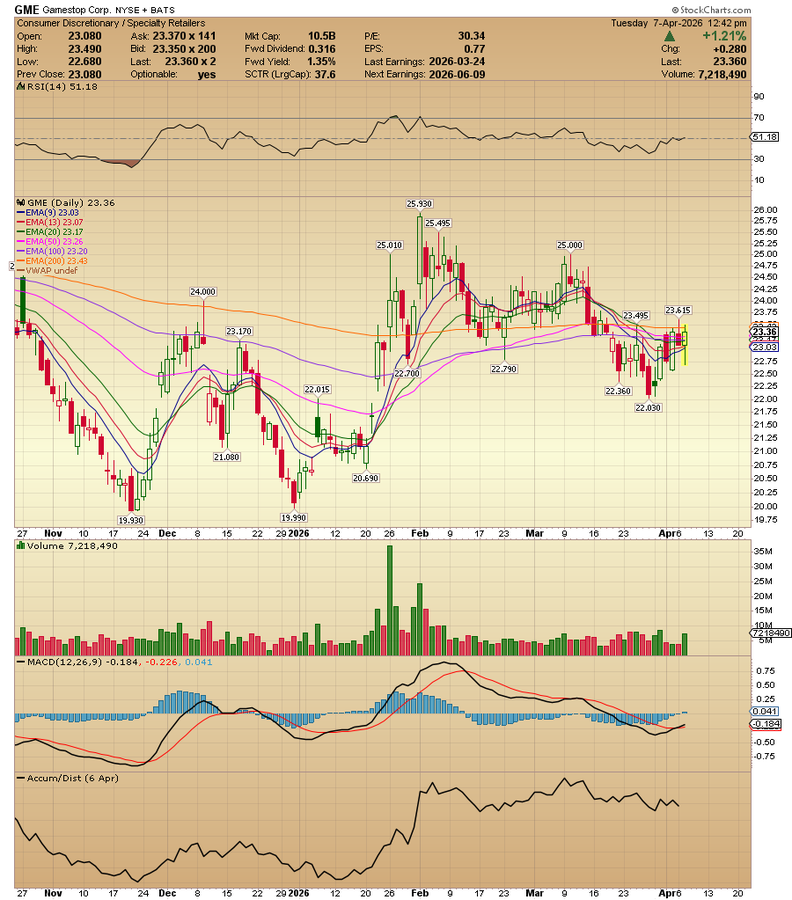This screenshot has width=792, height=900.
Task: Click the 22.015 price annotation
Action: [317, 390]
